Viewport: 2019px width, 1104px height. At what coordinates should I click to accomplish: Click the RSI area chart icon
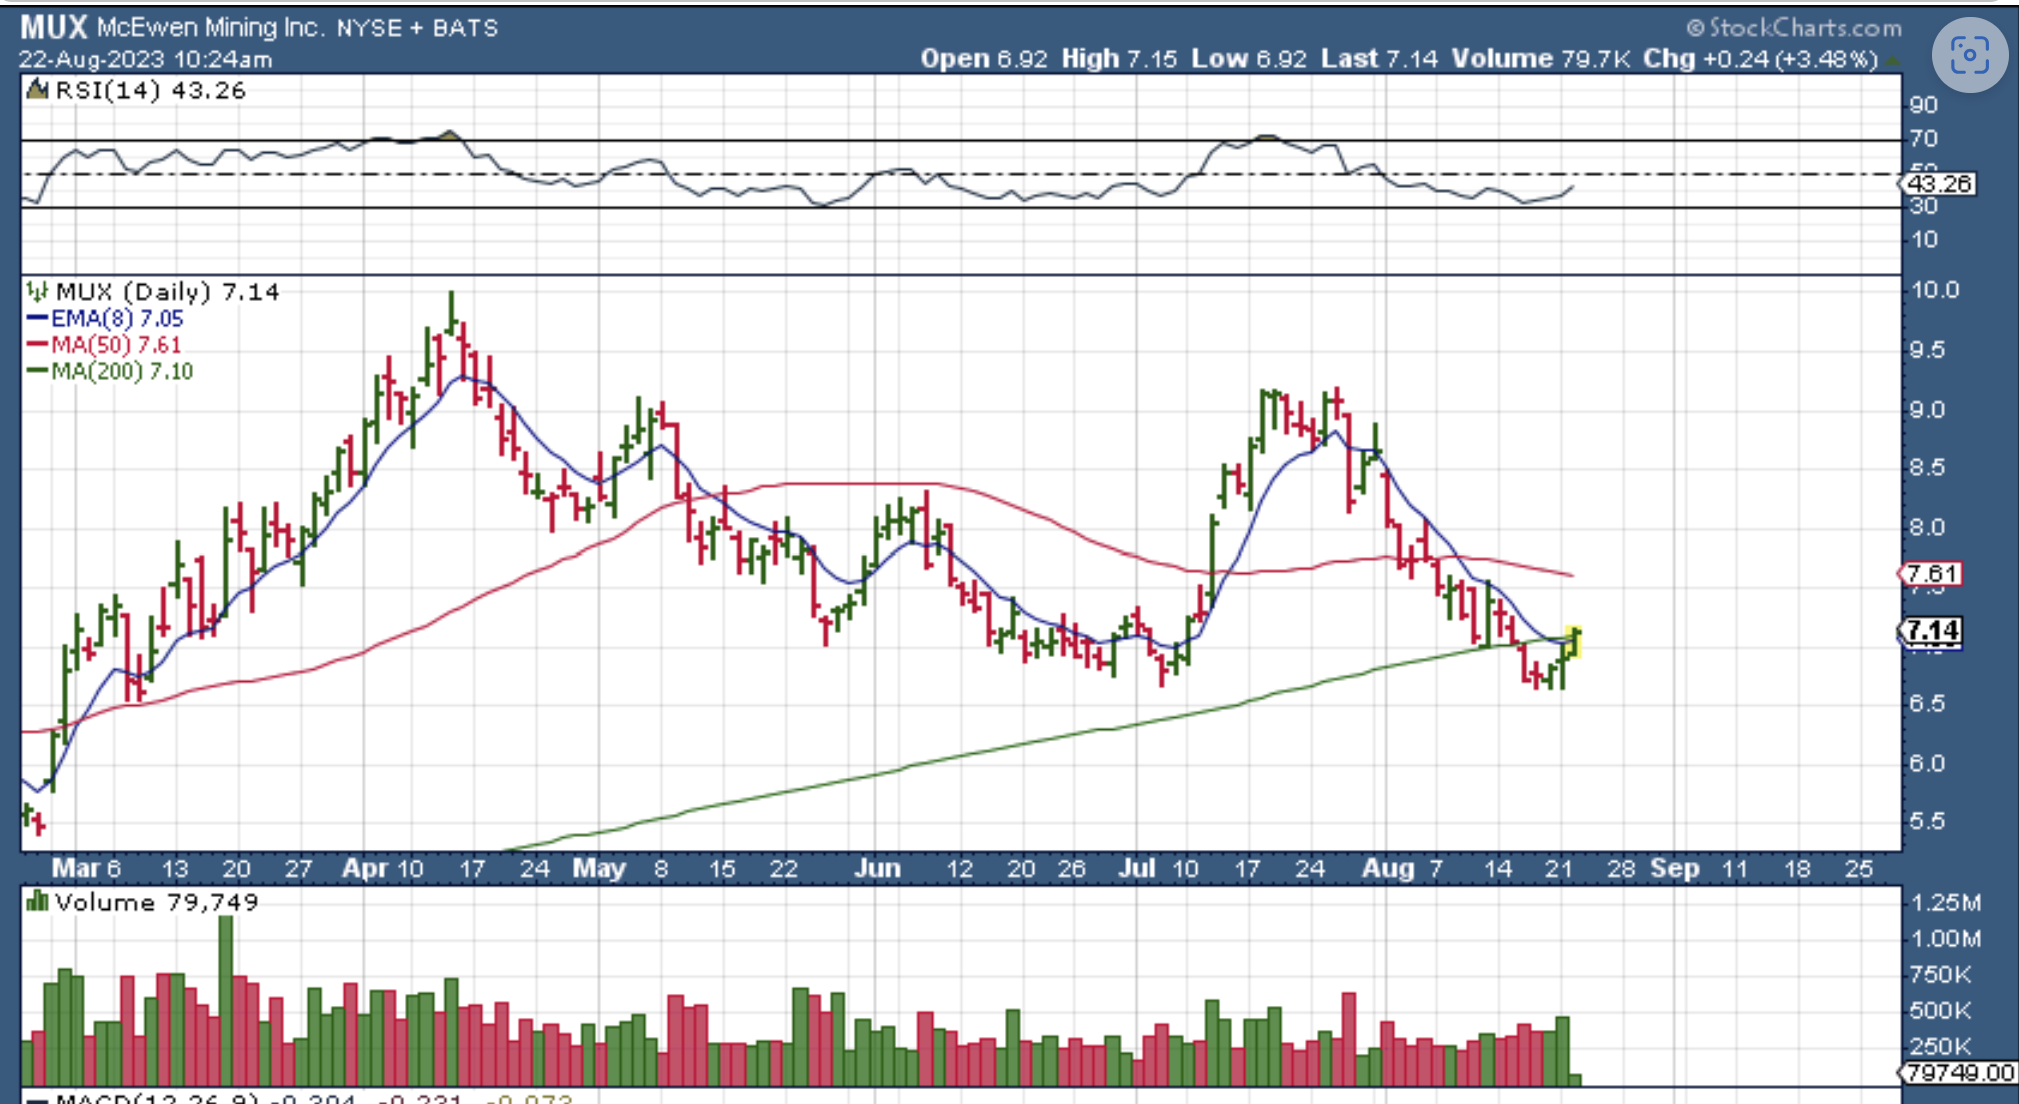tap(37, 90)
